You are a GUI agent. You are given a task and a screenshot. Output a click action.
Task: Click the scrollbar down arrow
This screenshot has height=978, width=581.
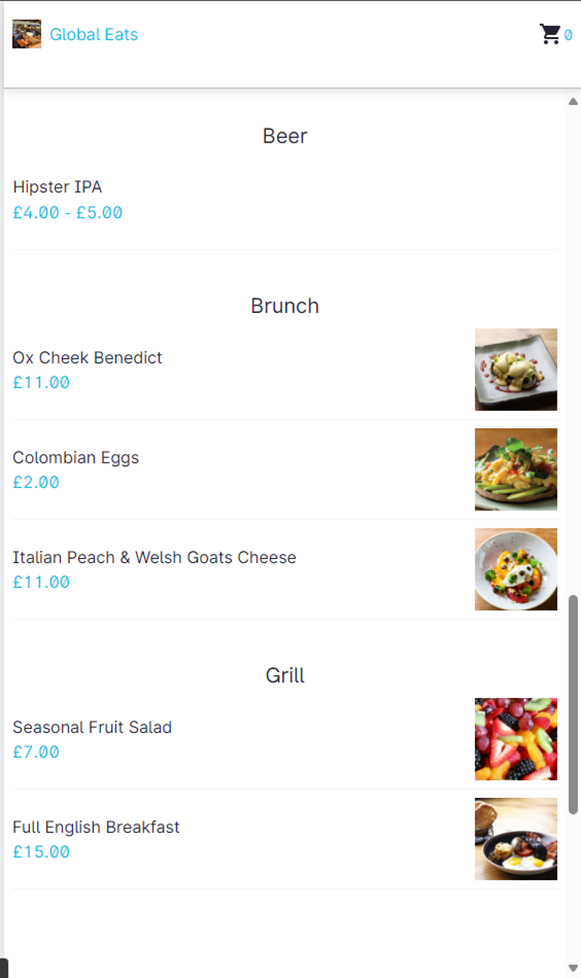pyautogui.click(x=572, y=966)
